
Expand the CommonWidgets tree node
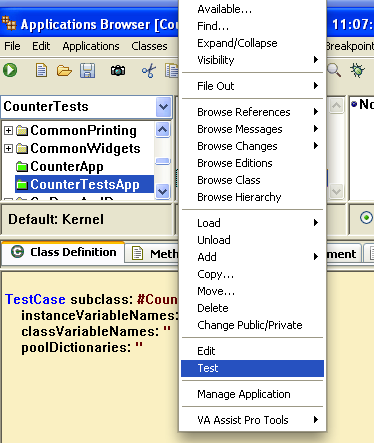pos(8,148)
